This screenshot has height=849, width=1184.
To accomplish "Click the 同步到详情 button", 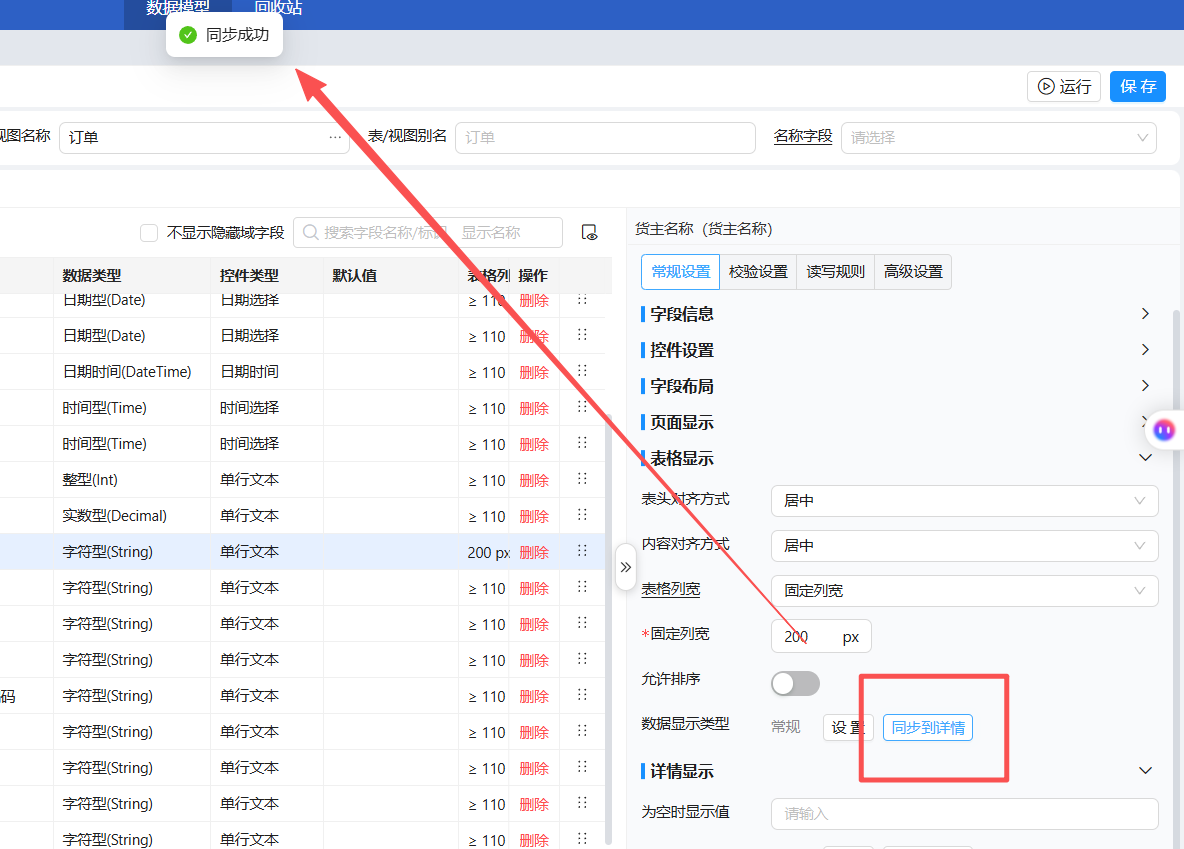I will [928, 727].
